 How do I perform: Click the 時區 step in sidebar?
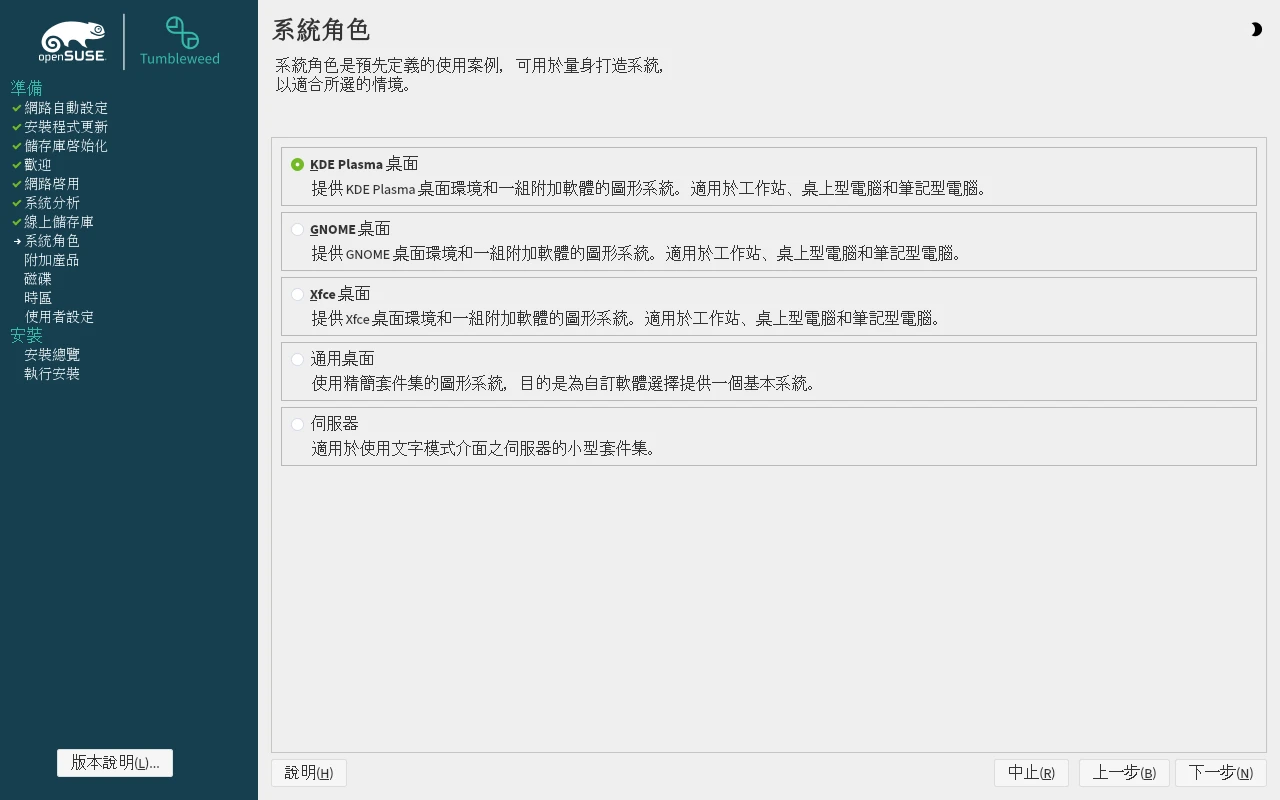tap(38, 298)
